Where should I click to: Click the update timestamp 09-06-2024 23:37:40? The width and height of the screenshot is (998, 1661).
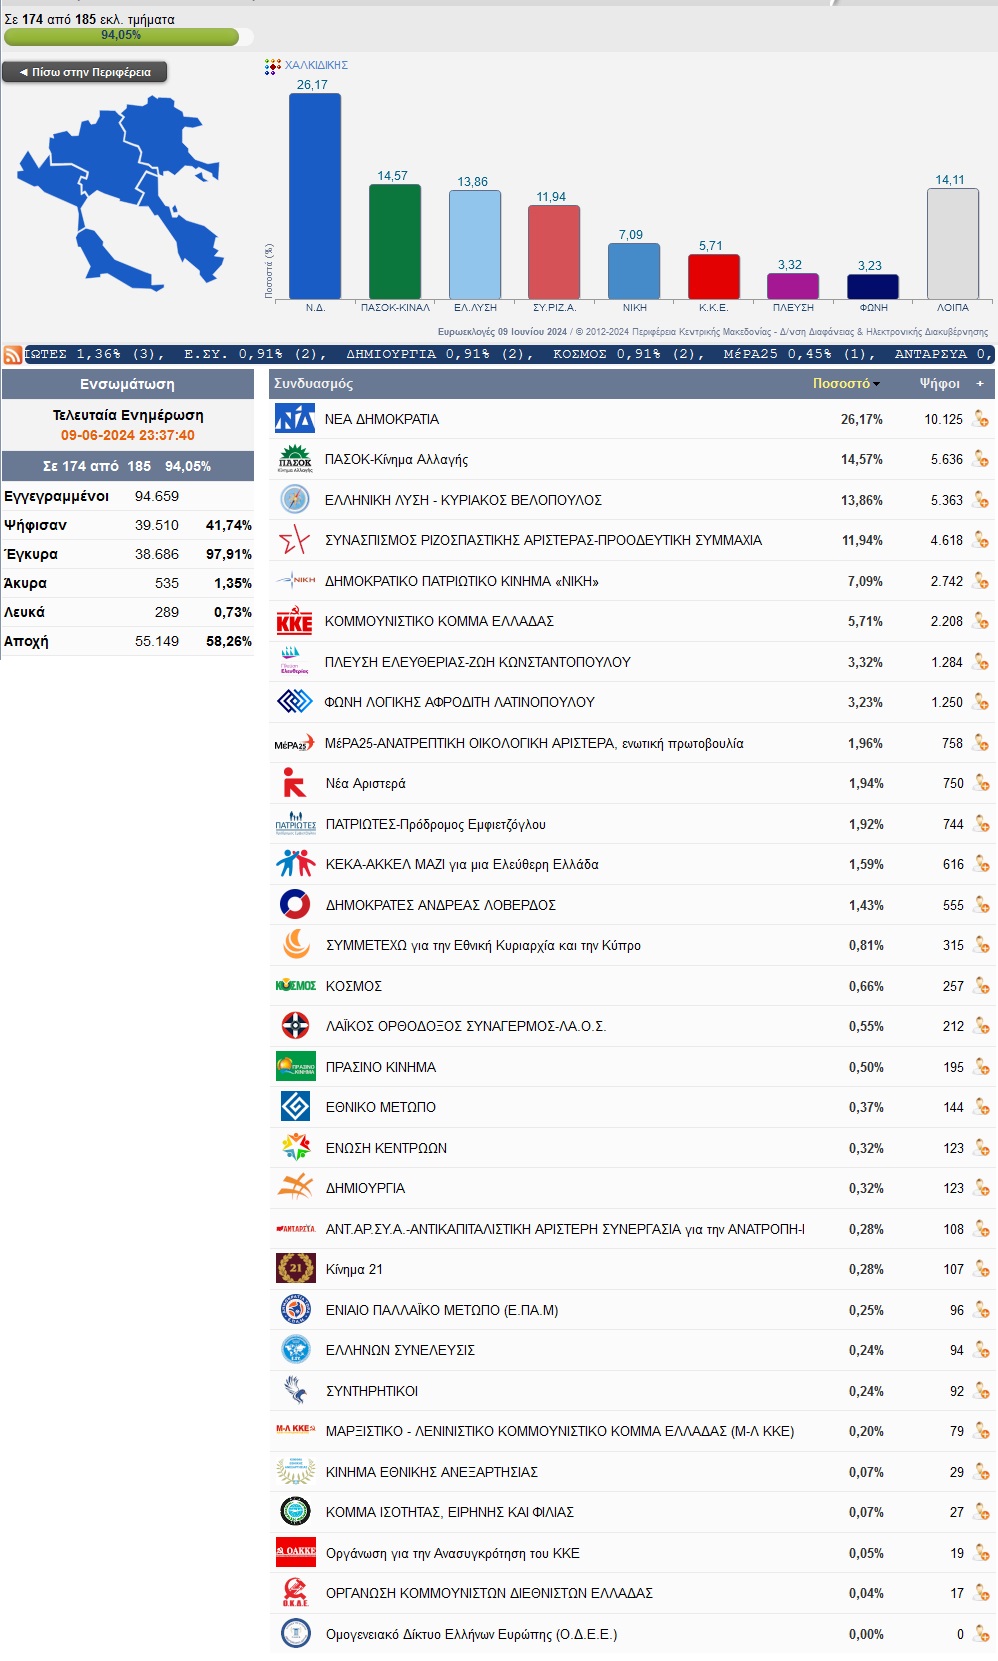coord(128,435)
